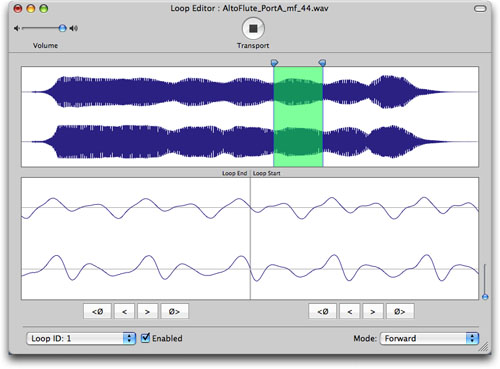Click the mute speaker icon left of Volume slider

click(17, 28)
